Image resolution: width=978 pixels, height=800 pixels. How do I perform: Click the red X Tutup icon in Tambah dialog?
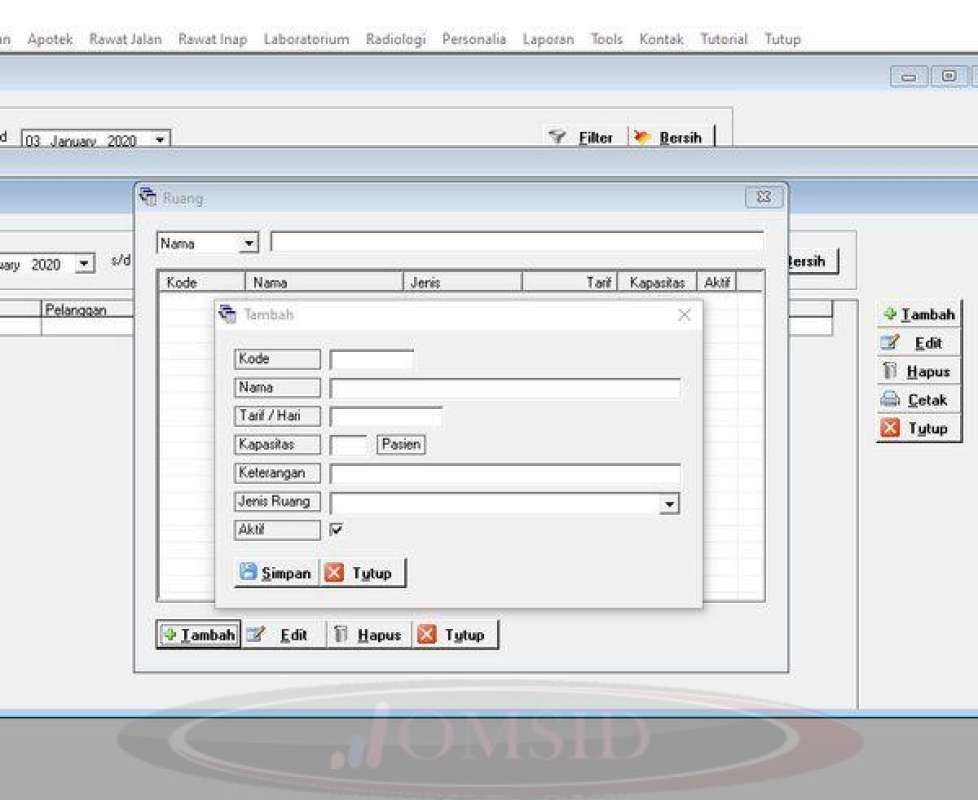point(333,573)
